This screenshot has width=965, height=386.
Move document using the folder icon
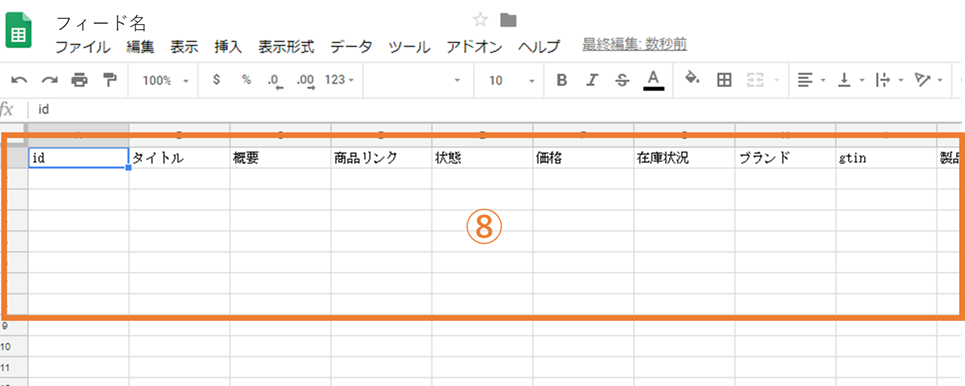pyautogui.click(x=508, y=20)
